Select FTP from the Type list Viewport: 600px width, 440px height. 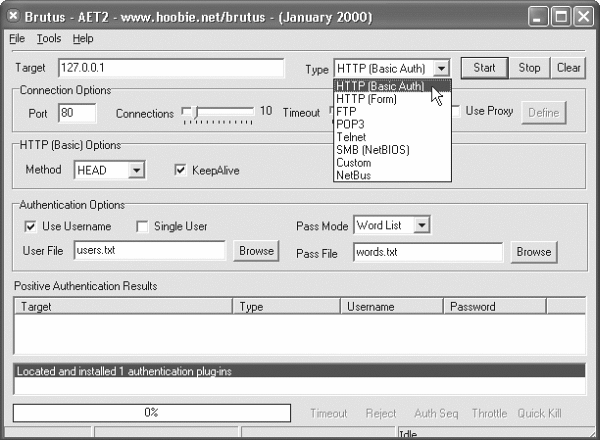tap(347, 112)
